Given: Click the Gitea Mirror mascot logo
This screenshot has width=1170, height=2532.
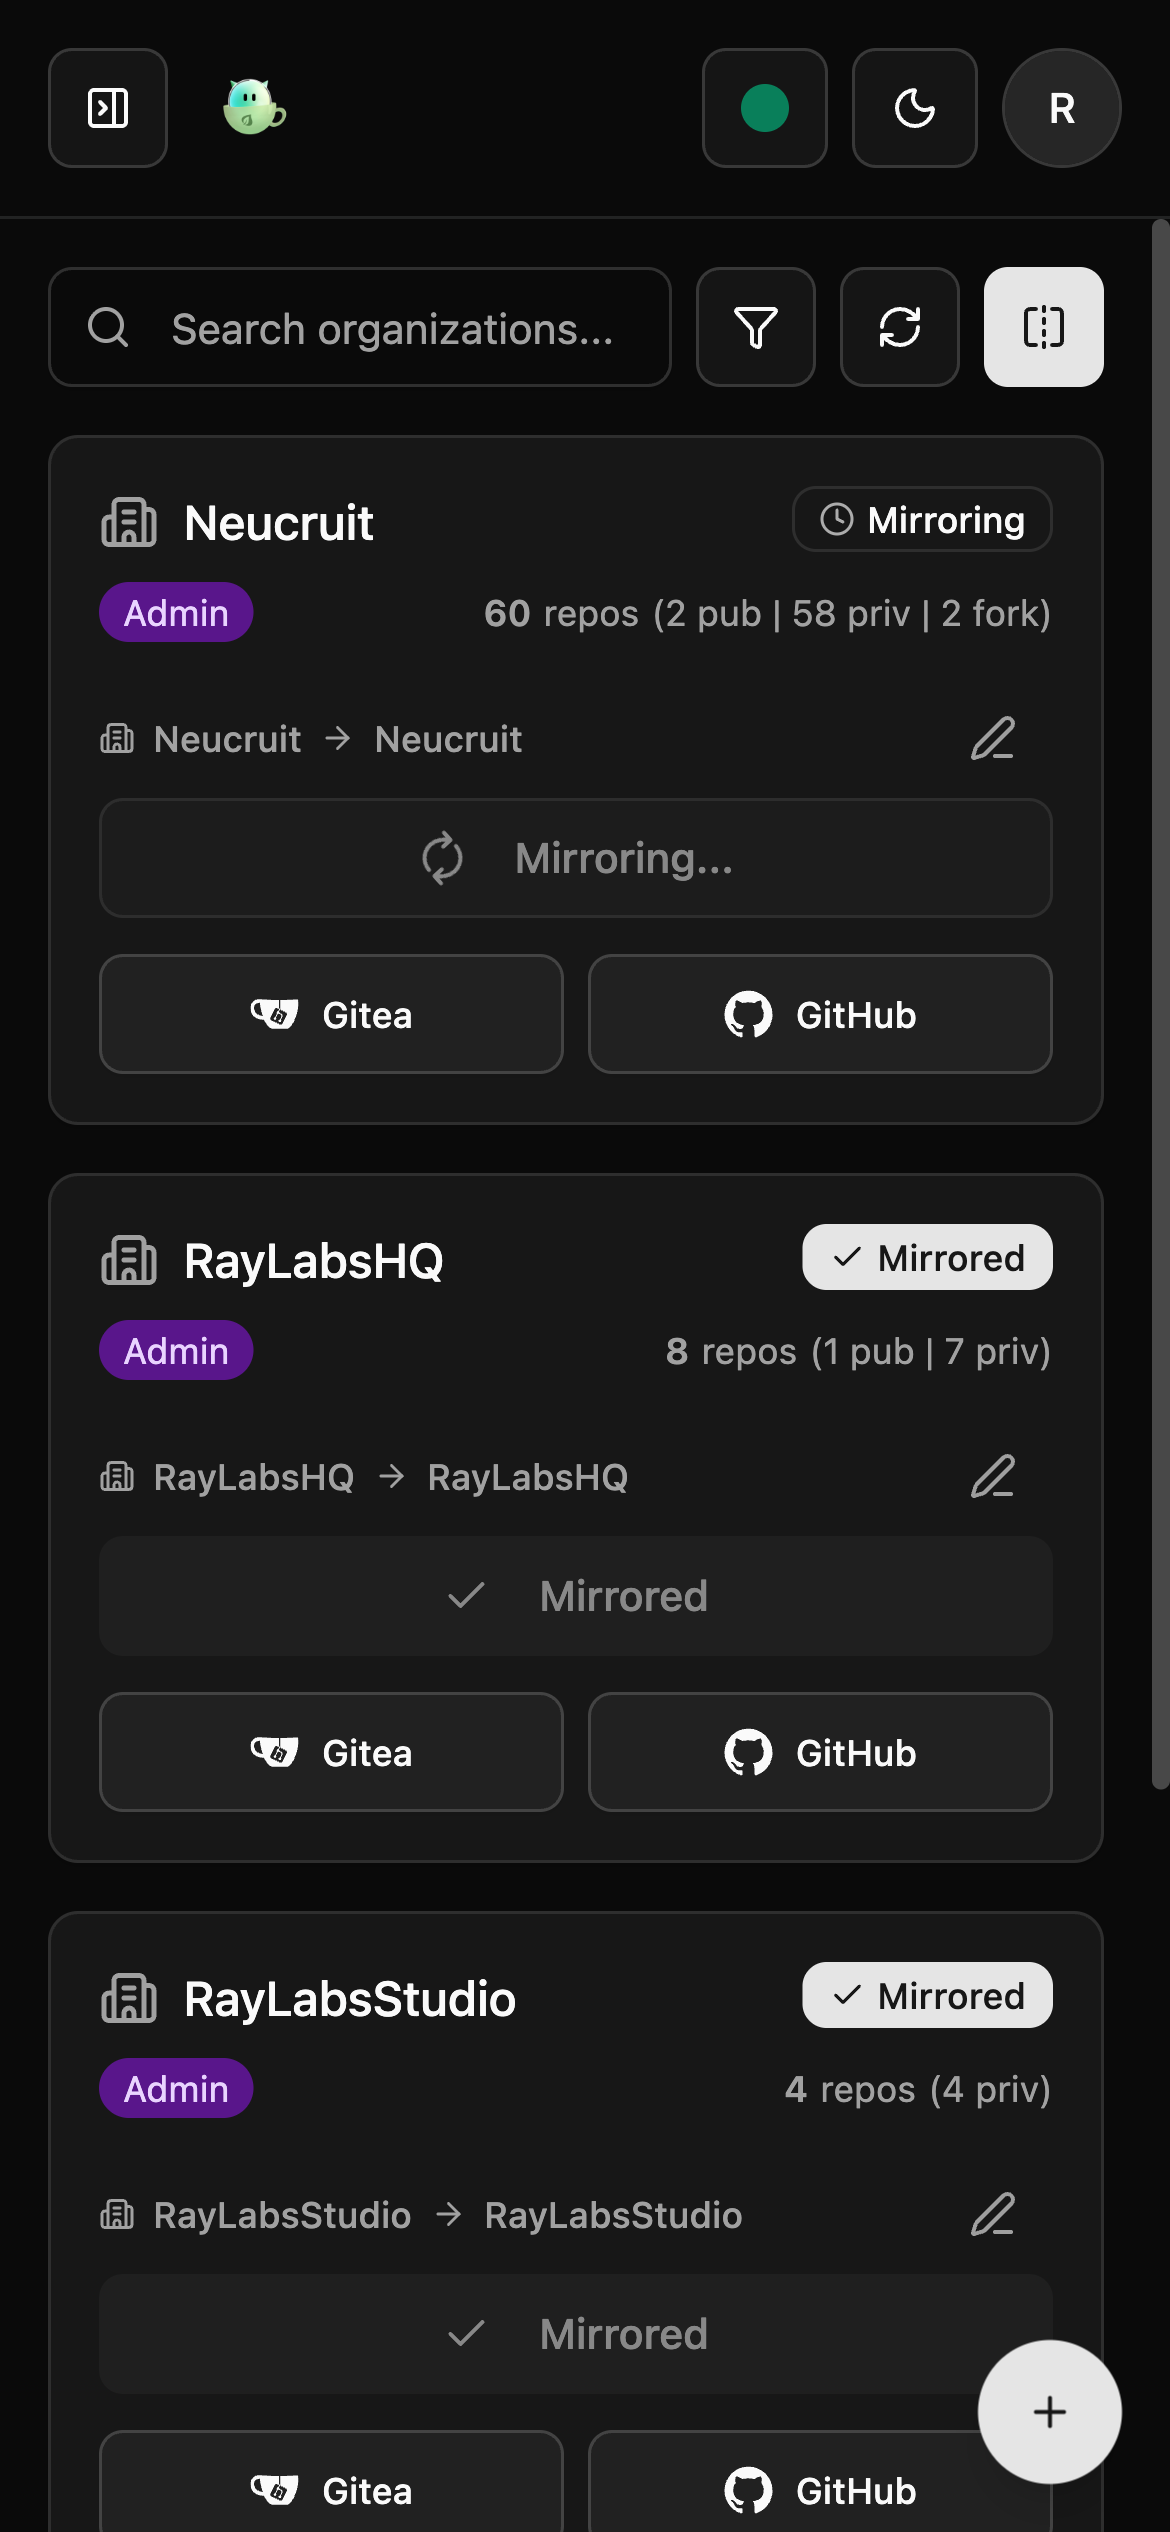Looking at the screenshot, I should point(254,108).
